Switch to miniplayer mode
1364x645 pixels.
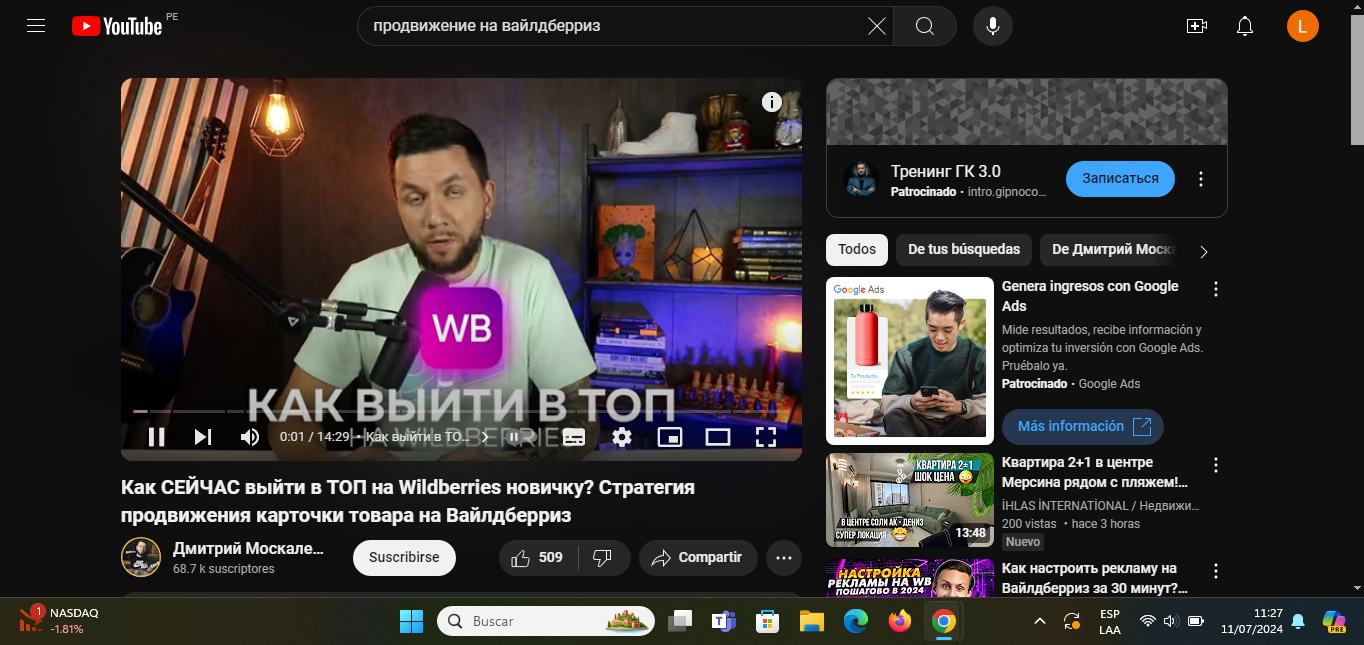pos(670,437)
